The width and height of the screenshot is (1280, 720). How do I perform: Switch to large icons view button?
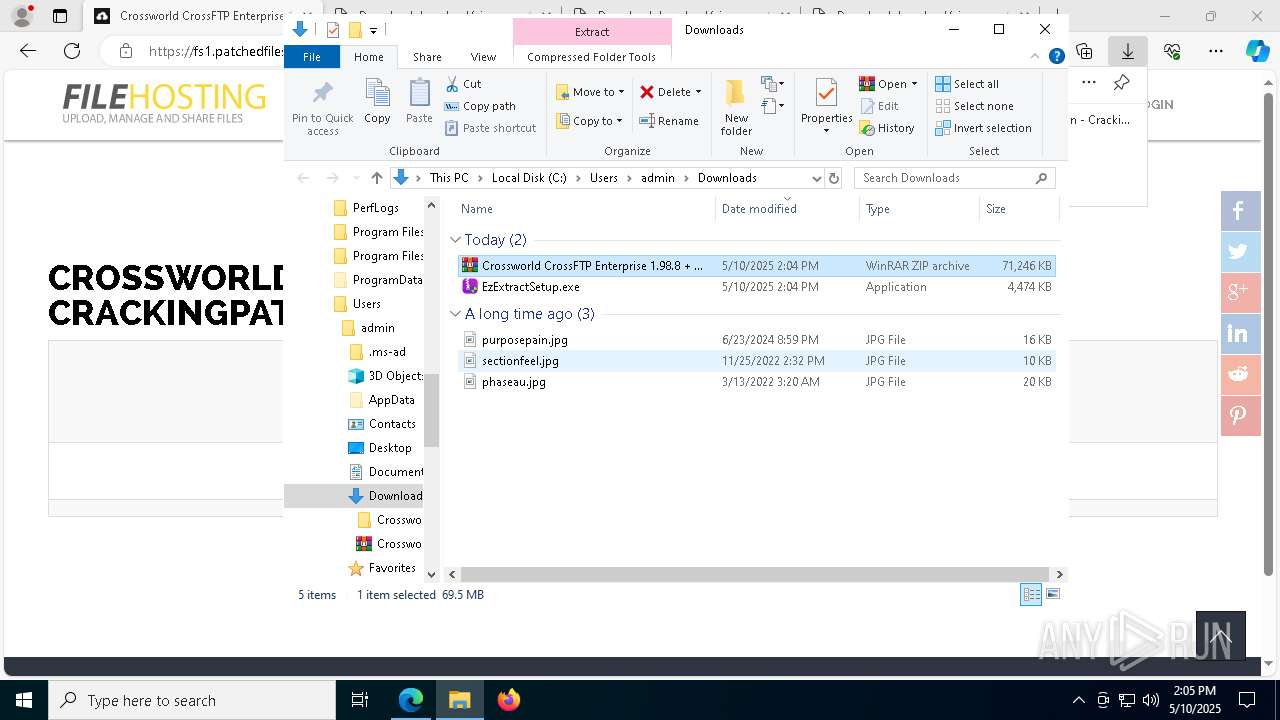pyautogui.click(x=1052, y=594)
